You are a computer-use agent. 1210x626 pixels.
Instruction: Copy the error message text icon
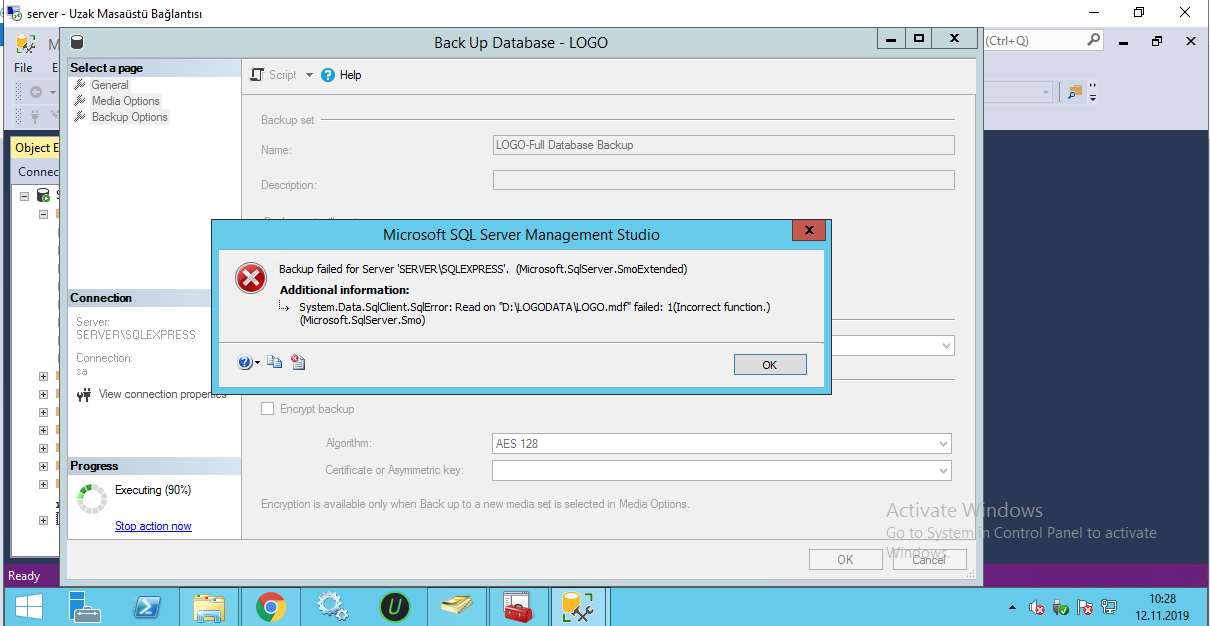click(x=274, y=362)
